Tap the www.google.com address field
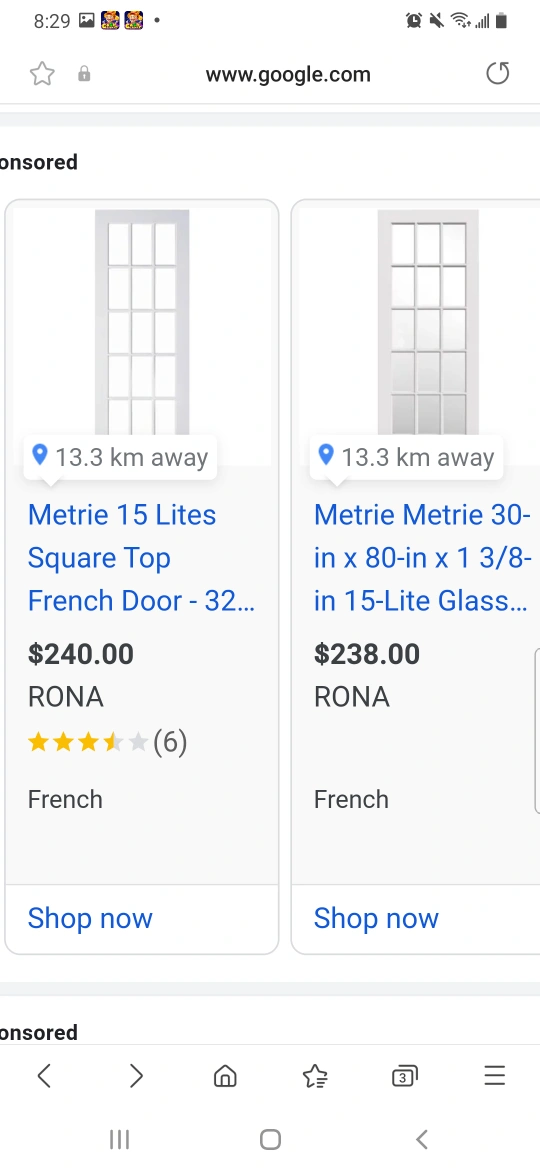The height and width of the screenshot is (1170, 540). 288,74
